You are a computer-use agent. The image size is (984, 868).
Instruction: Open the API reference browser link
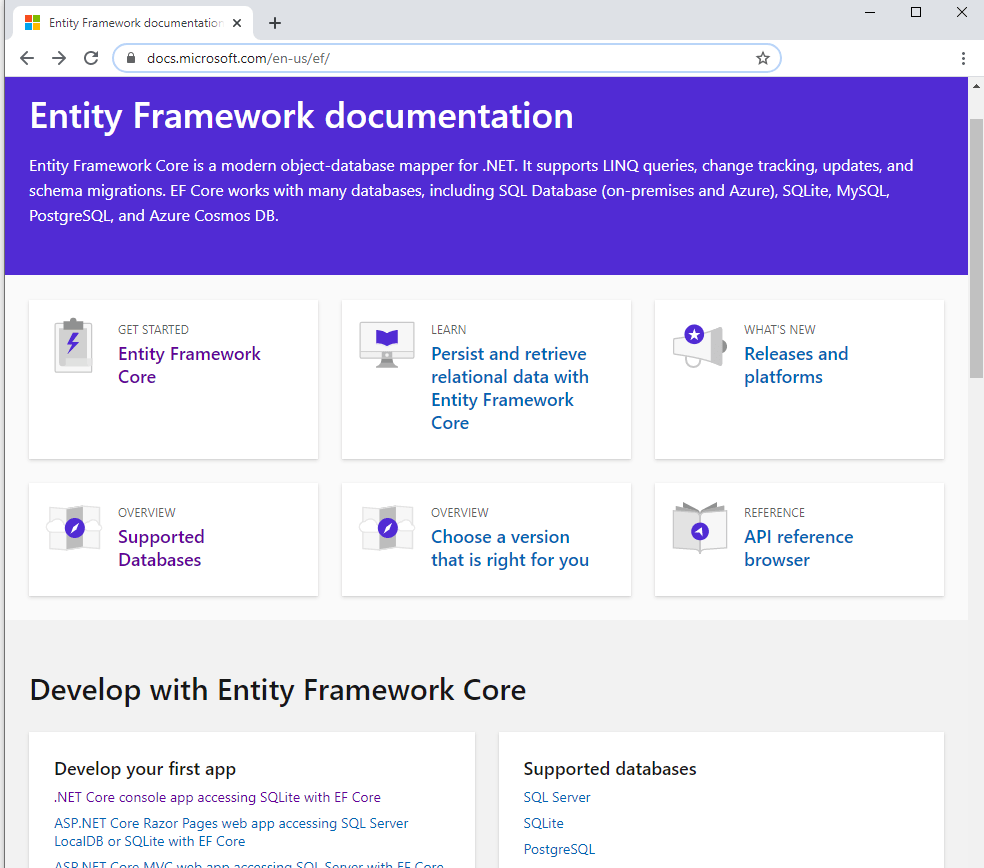[798, 548]
